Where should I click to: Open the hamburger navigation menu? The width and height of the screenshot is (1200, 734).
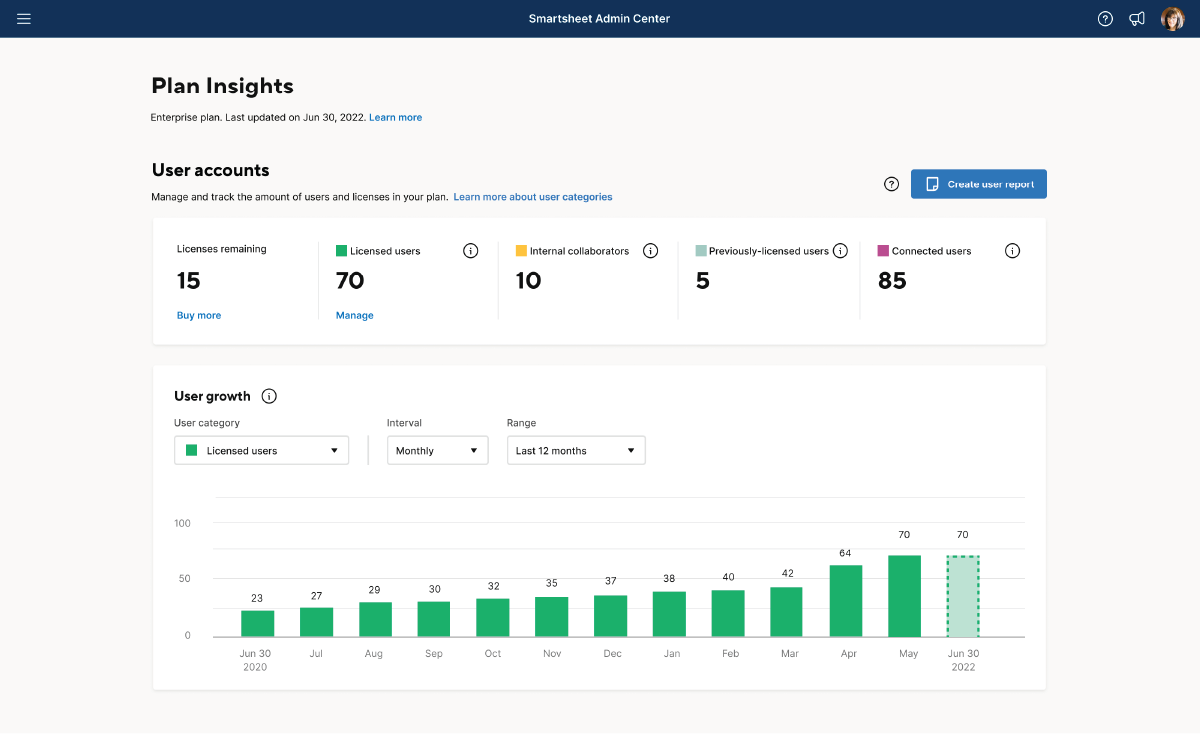pos(24,19)
